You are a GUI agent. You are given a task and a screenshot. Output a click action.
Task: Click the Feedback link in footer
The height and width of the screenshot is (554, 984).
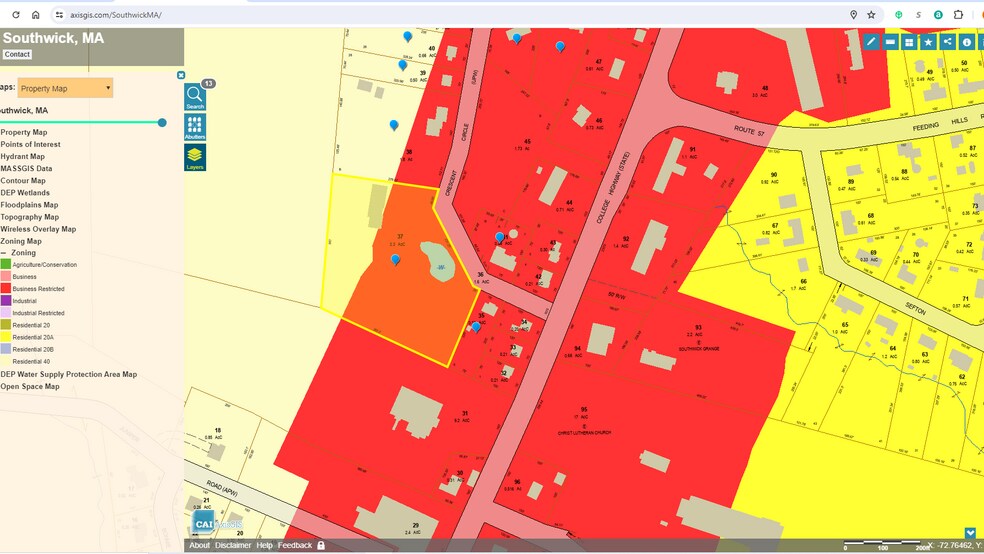pos(294,545)
